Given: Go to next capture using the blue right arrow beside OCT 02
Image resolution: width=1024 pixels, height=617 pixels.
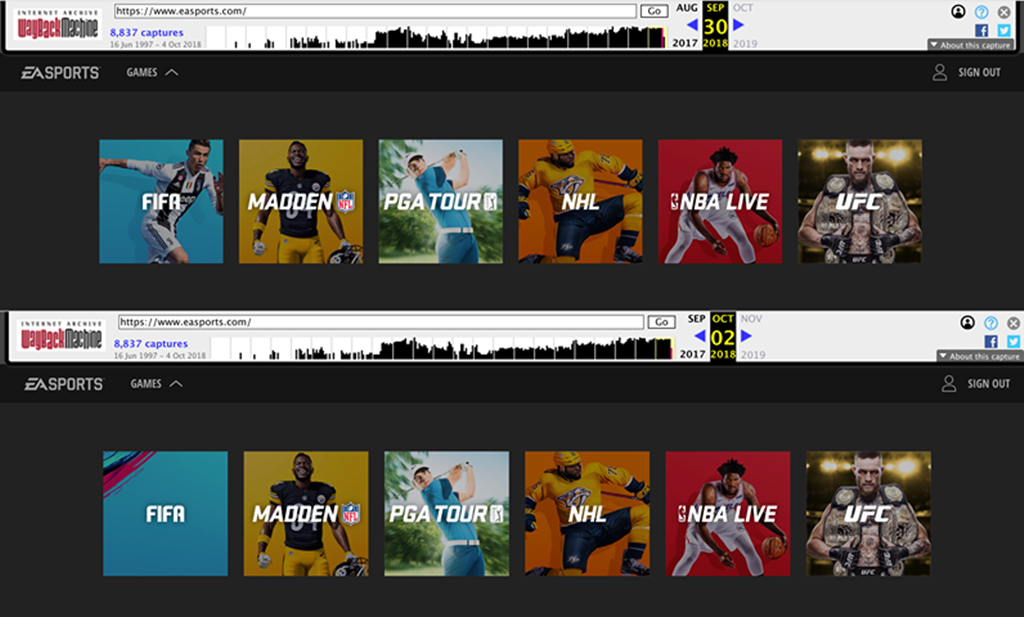Looking at the screenshot, I should point(744,335).
